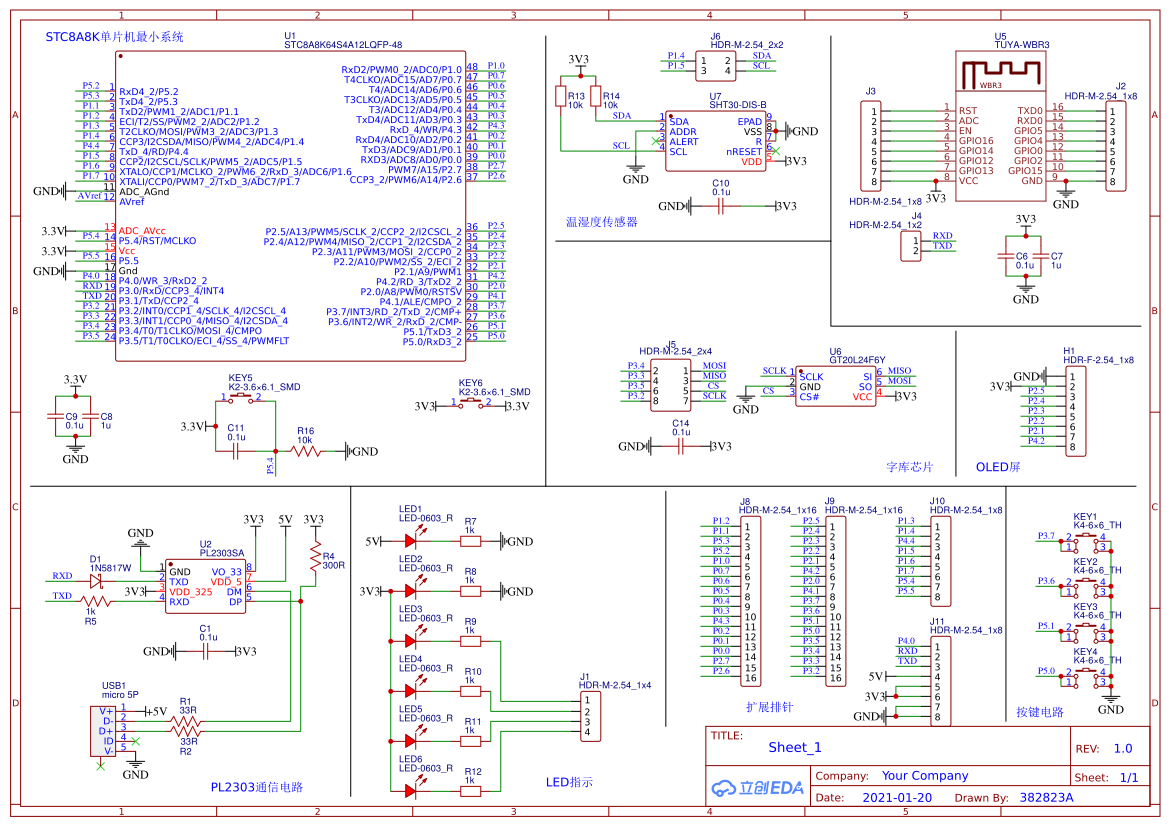Click the Drawn By 382823A value

click(1046, 797)
